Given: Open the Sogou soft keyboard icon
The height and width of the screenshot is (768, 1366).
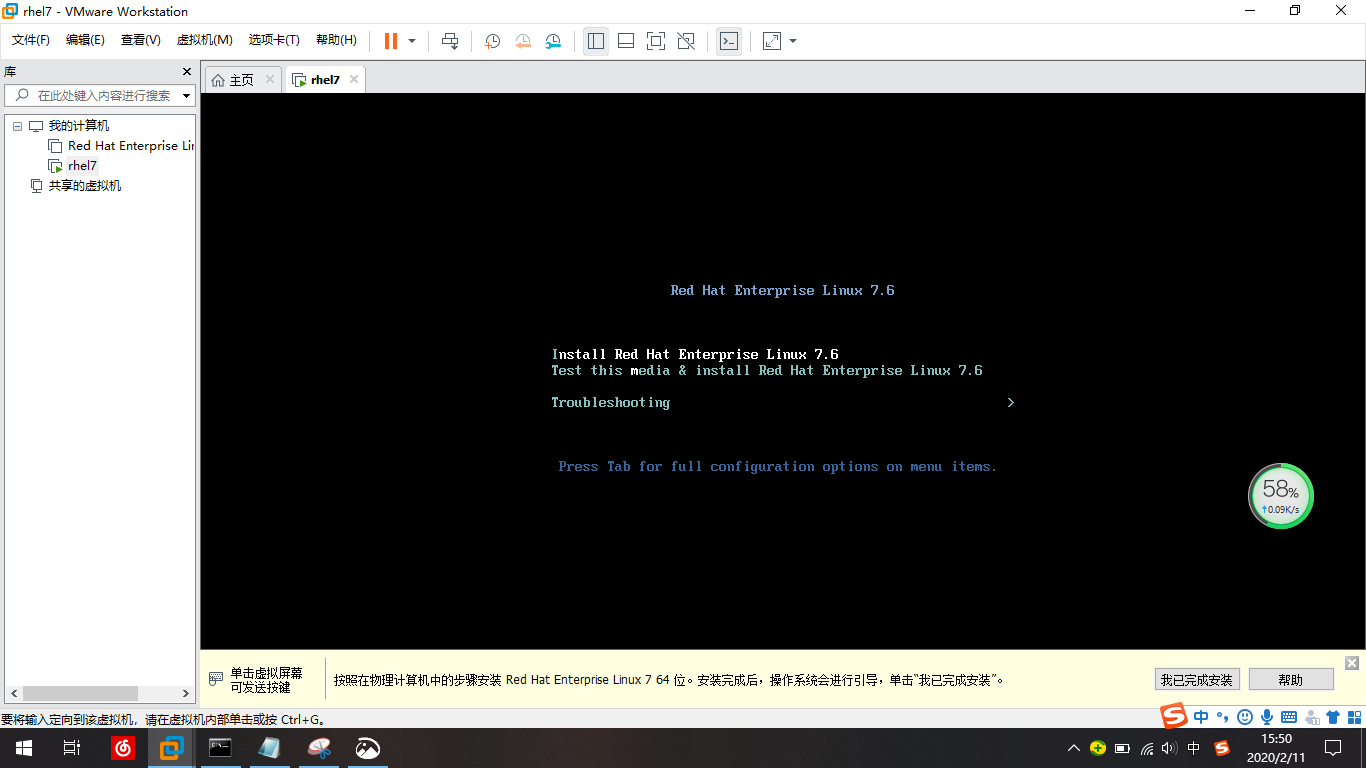Looking at the screenshot, I should 1289,717.
